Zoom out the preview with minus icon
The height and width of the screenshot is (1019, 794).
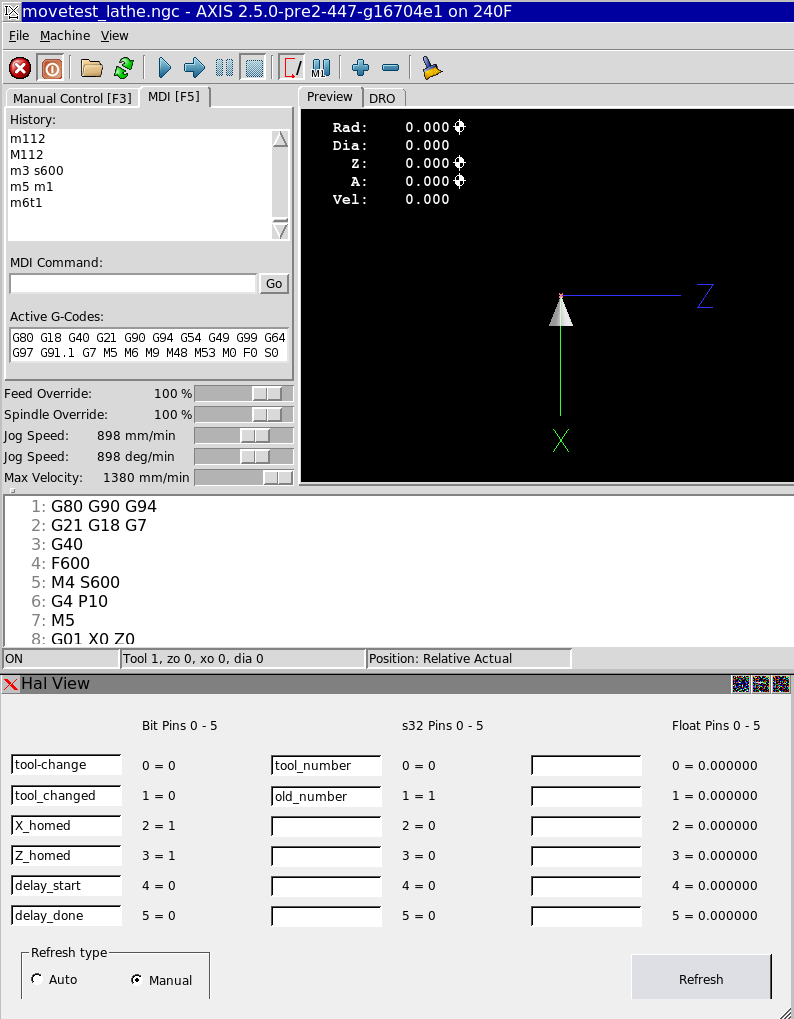click(391, 68)
